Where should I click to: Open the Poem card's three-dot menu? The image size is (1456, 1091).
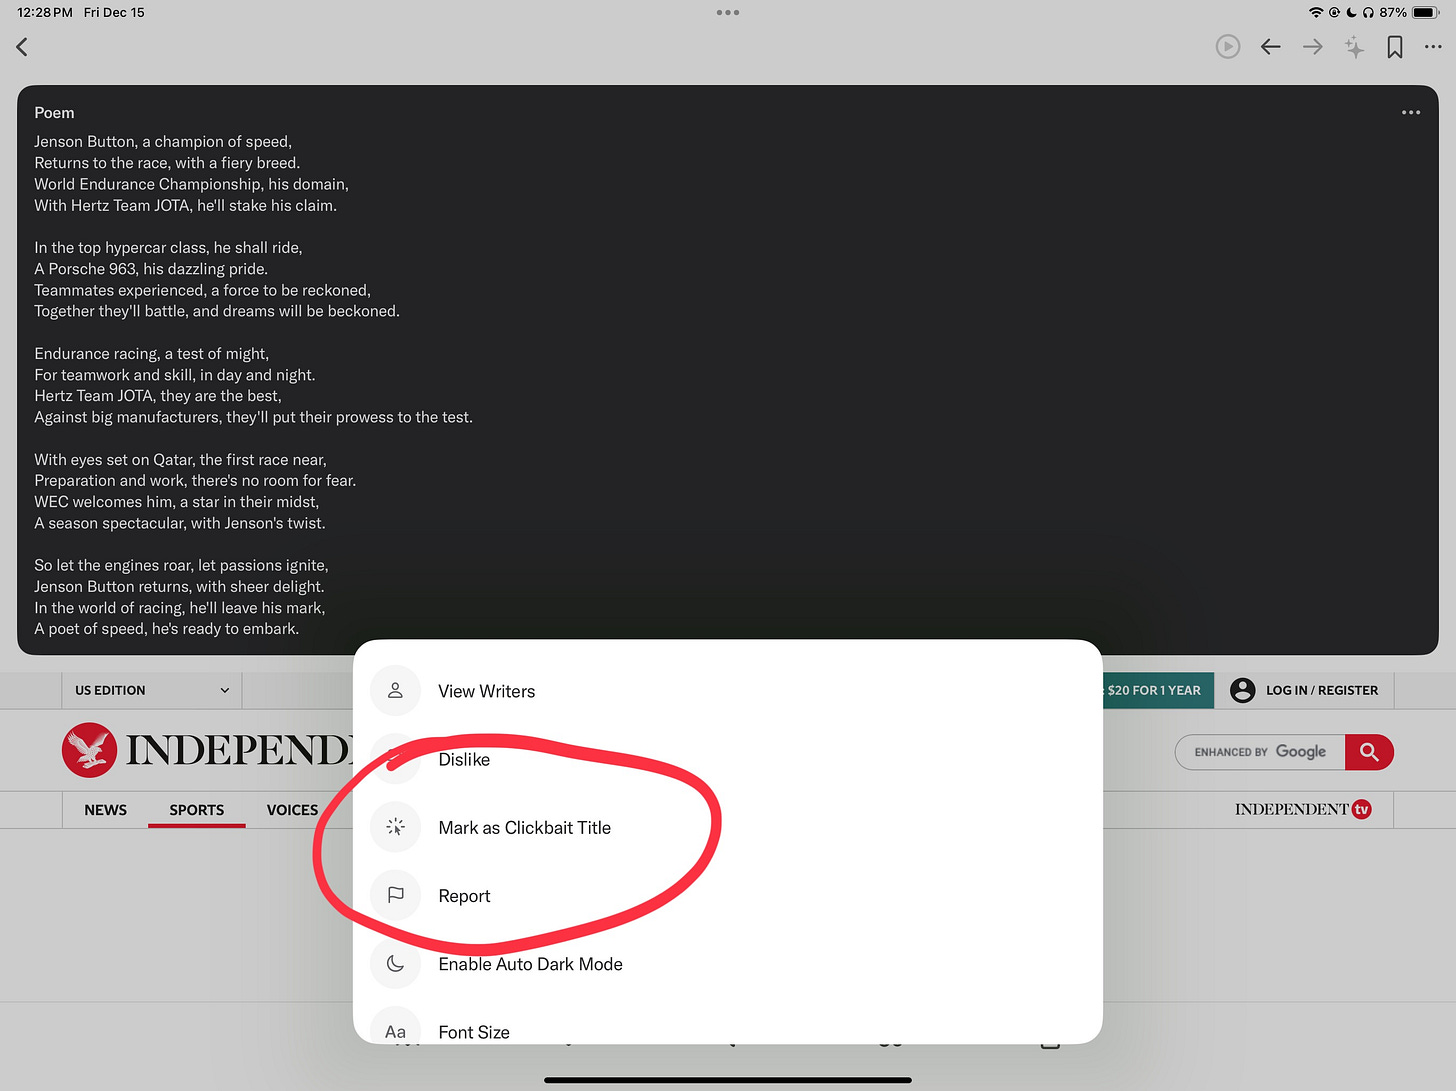tap(1411, 113)
